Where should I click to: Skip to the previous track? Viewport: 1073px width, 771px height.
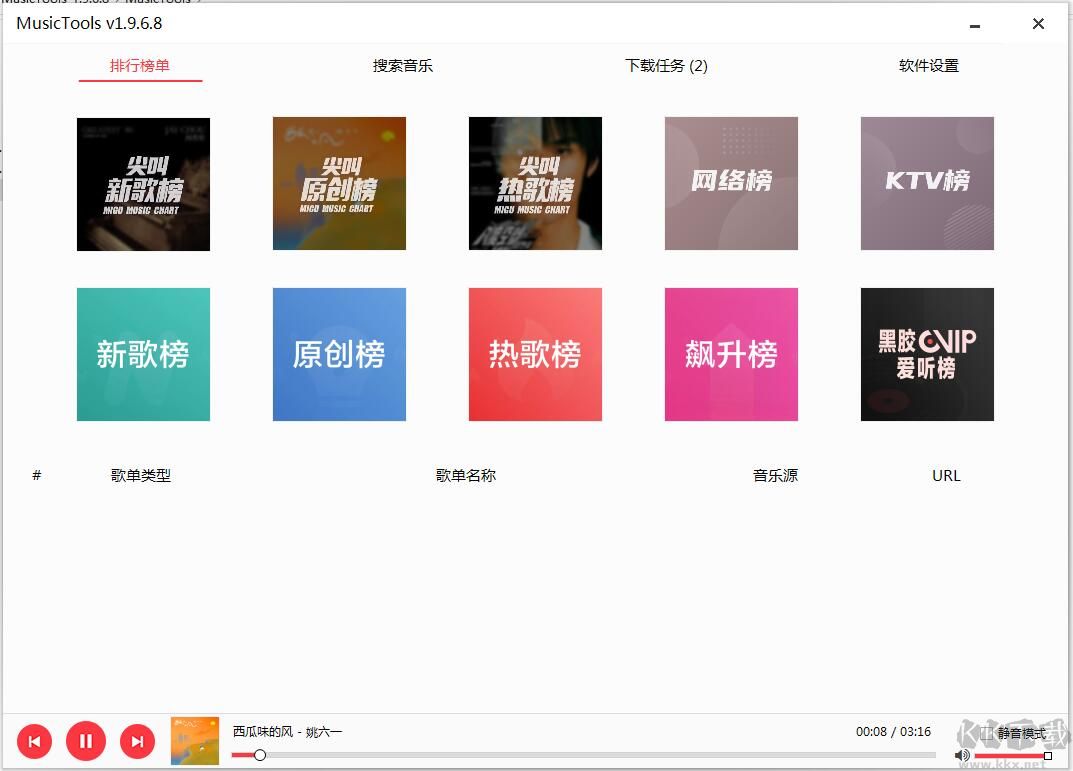coord(34,742)
